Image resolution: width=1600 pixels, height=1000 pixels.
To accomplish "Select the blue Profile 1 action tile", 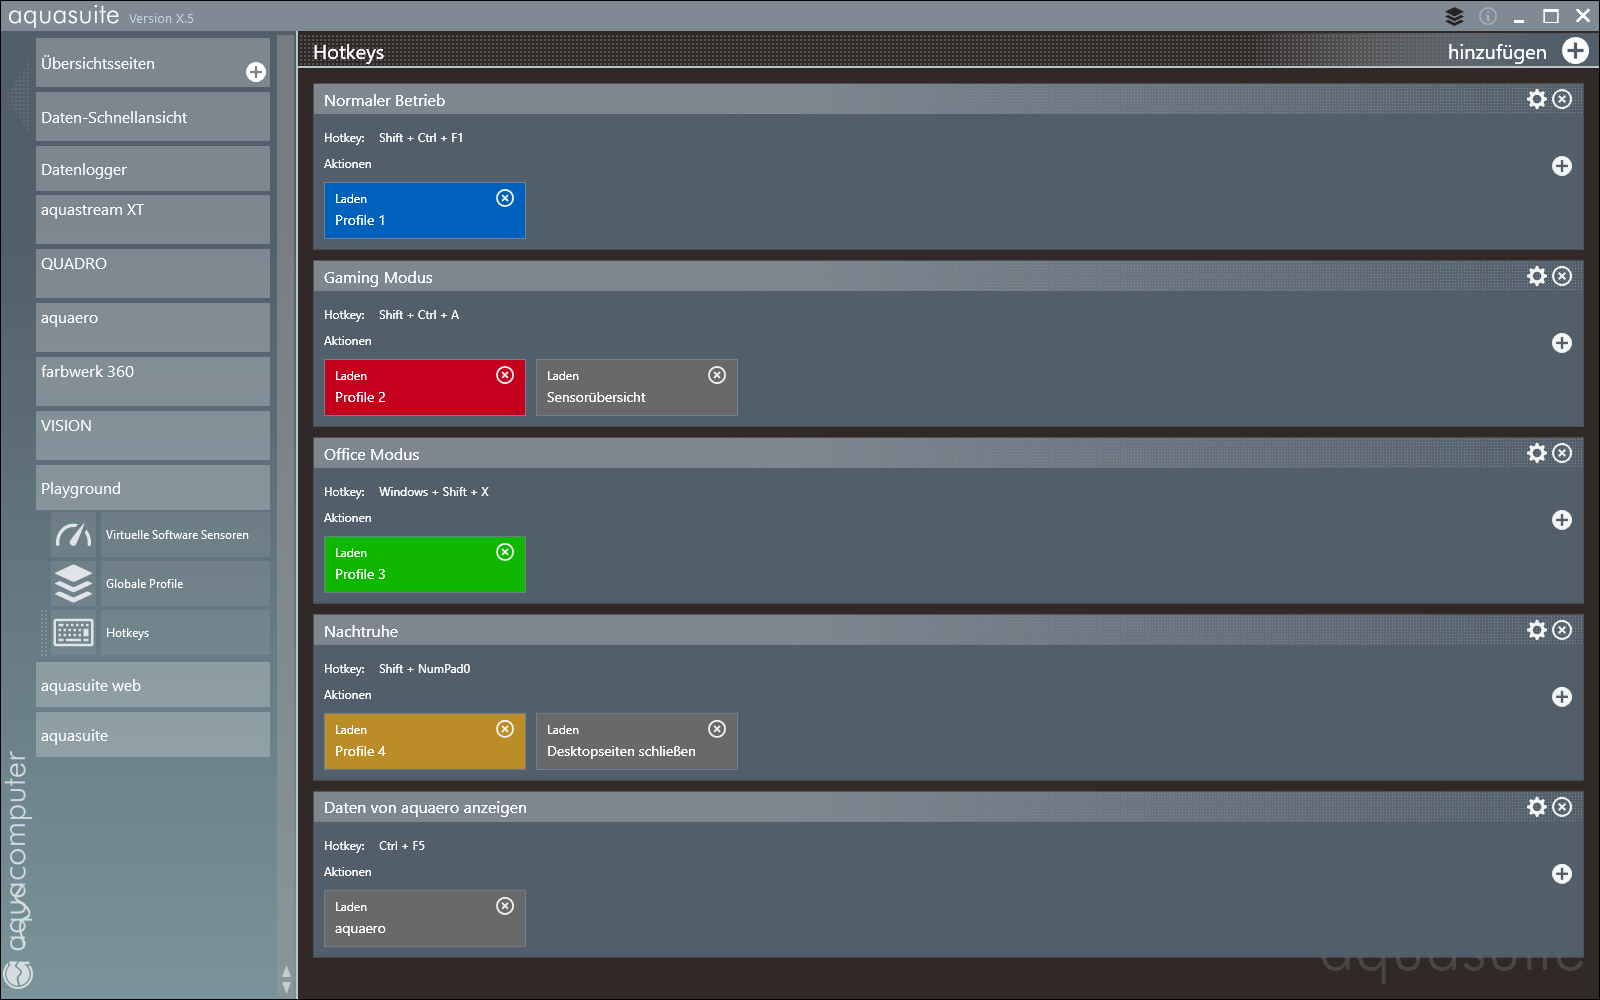I will click(425, 210).
